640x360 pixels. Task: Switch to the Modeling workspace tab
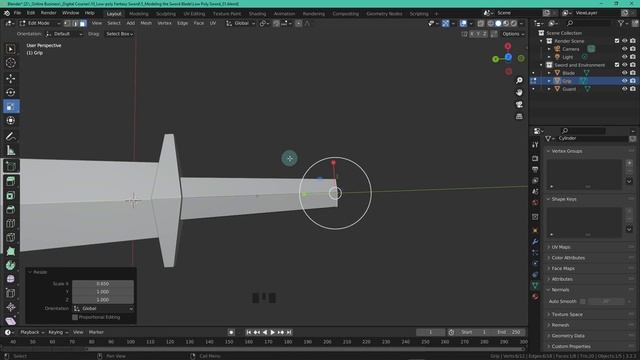(139, 13)
